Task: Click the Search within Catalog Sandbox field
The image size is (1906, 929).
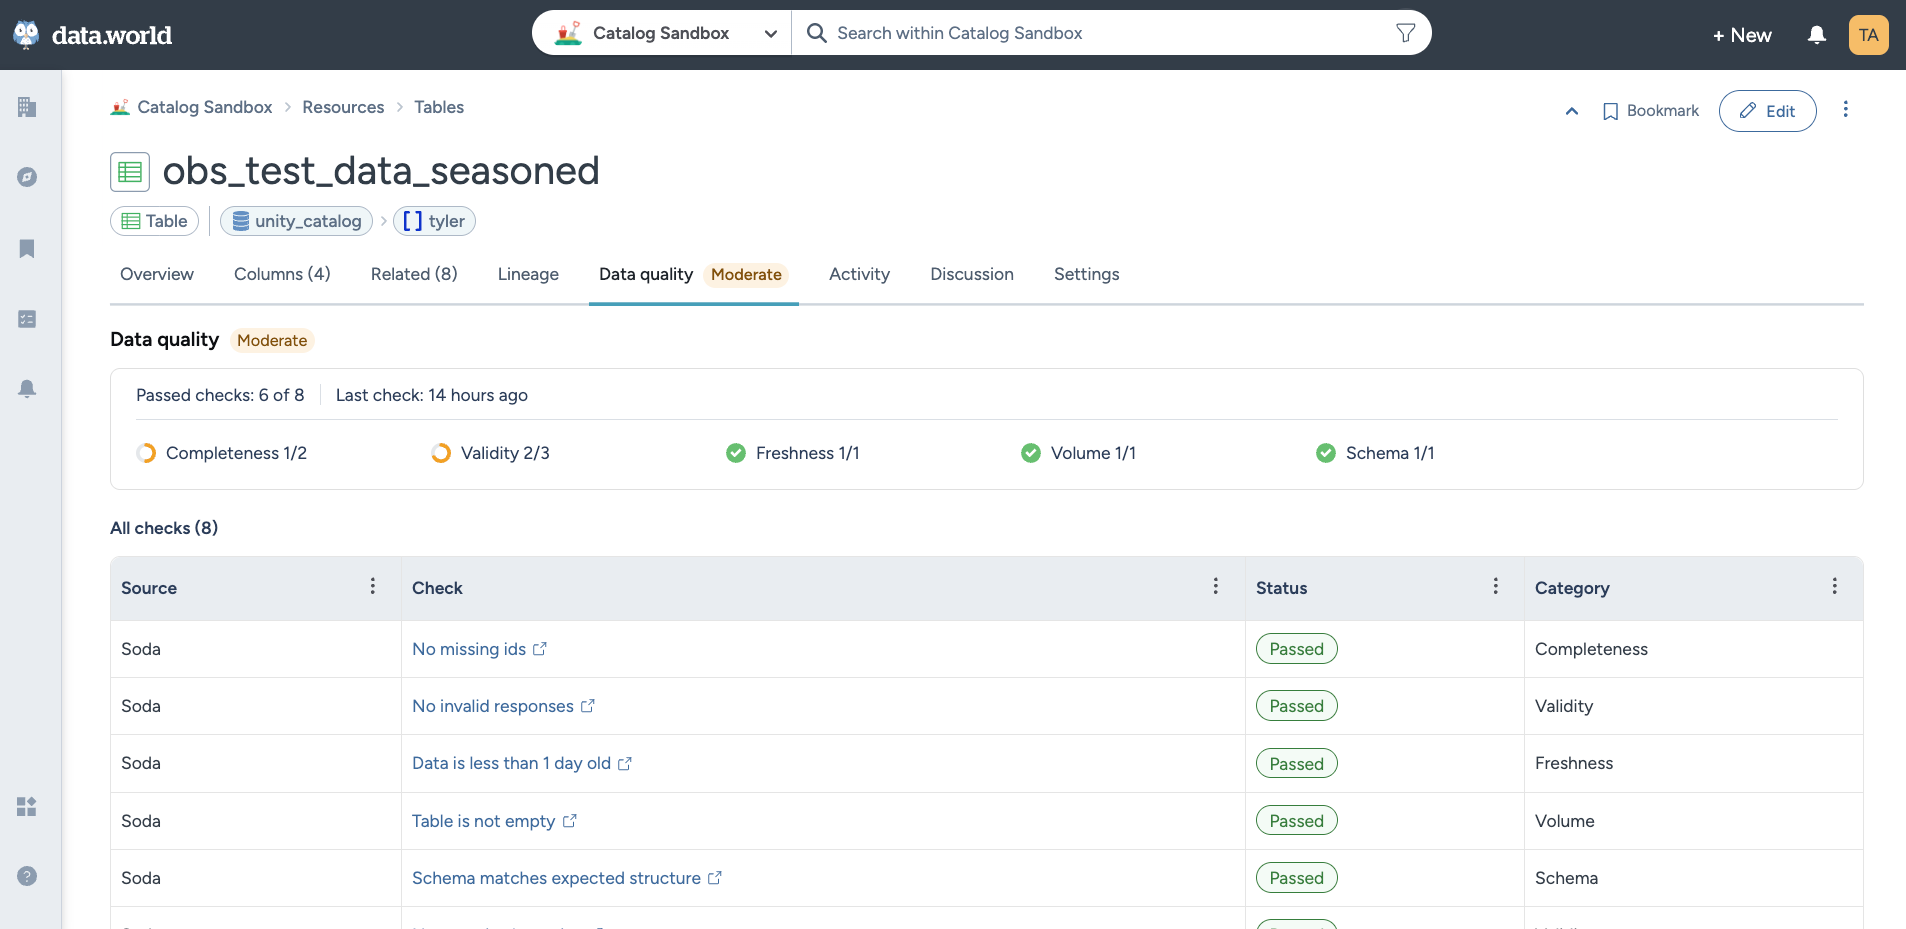Action: 1100,33
